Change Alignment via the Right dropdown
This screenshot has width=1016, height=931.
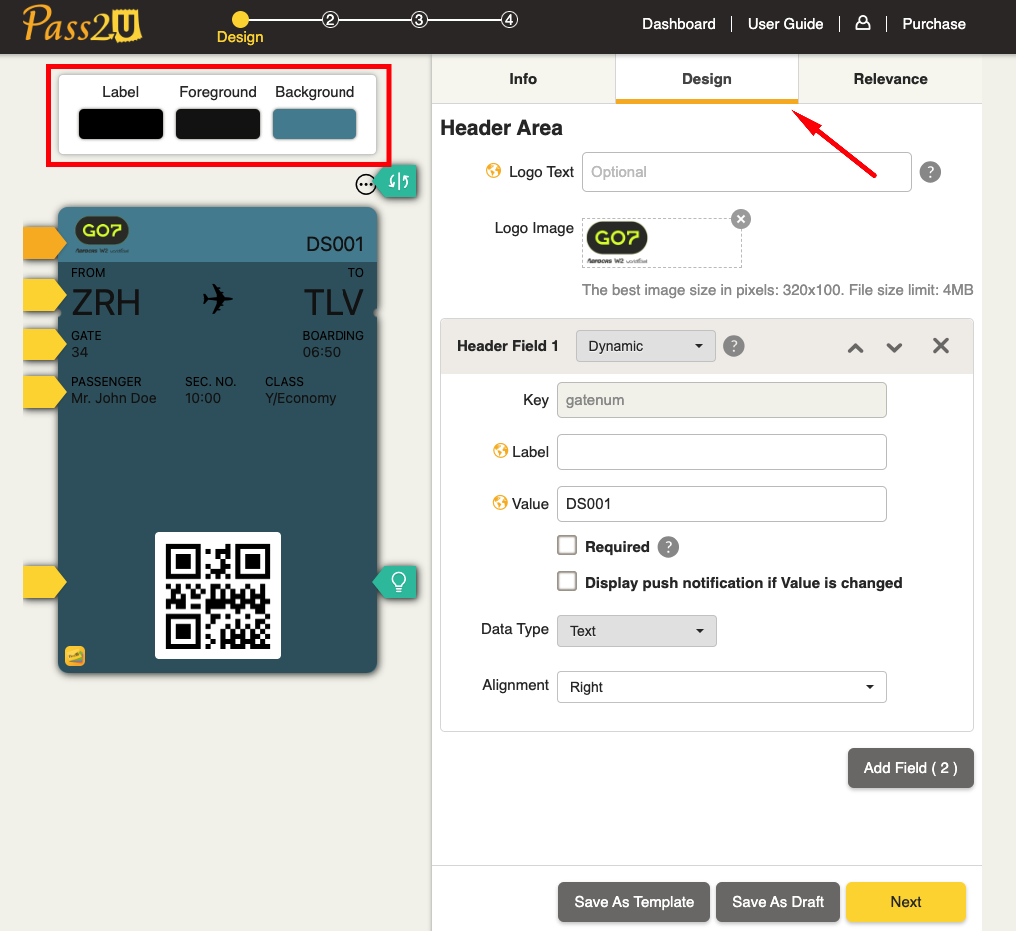point(721,687)
